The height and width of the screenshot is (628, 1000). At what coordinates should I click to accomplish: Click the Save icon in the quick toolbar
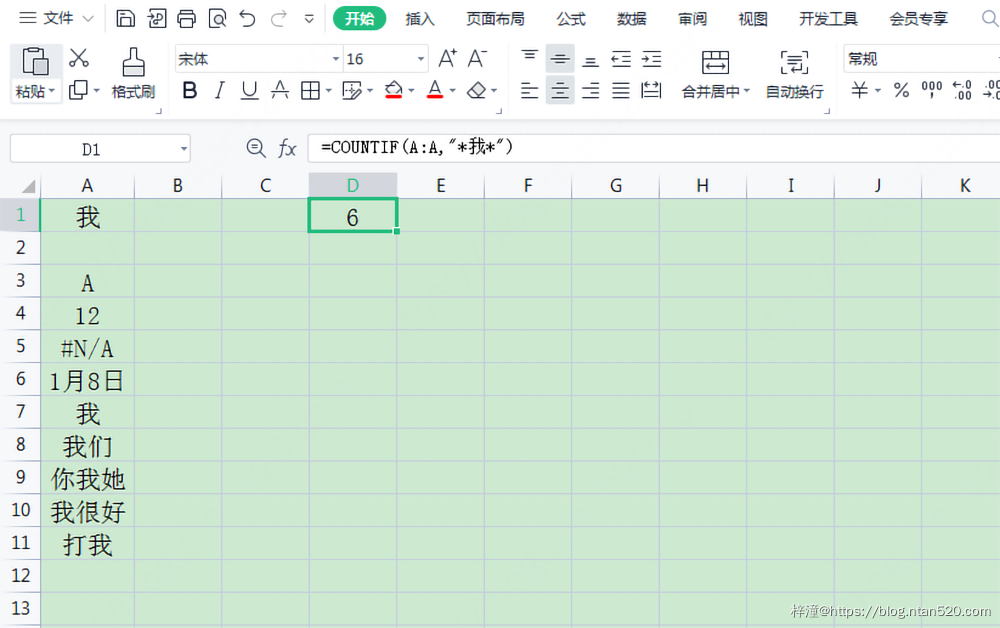tap(126, 18)
